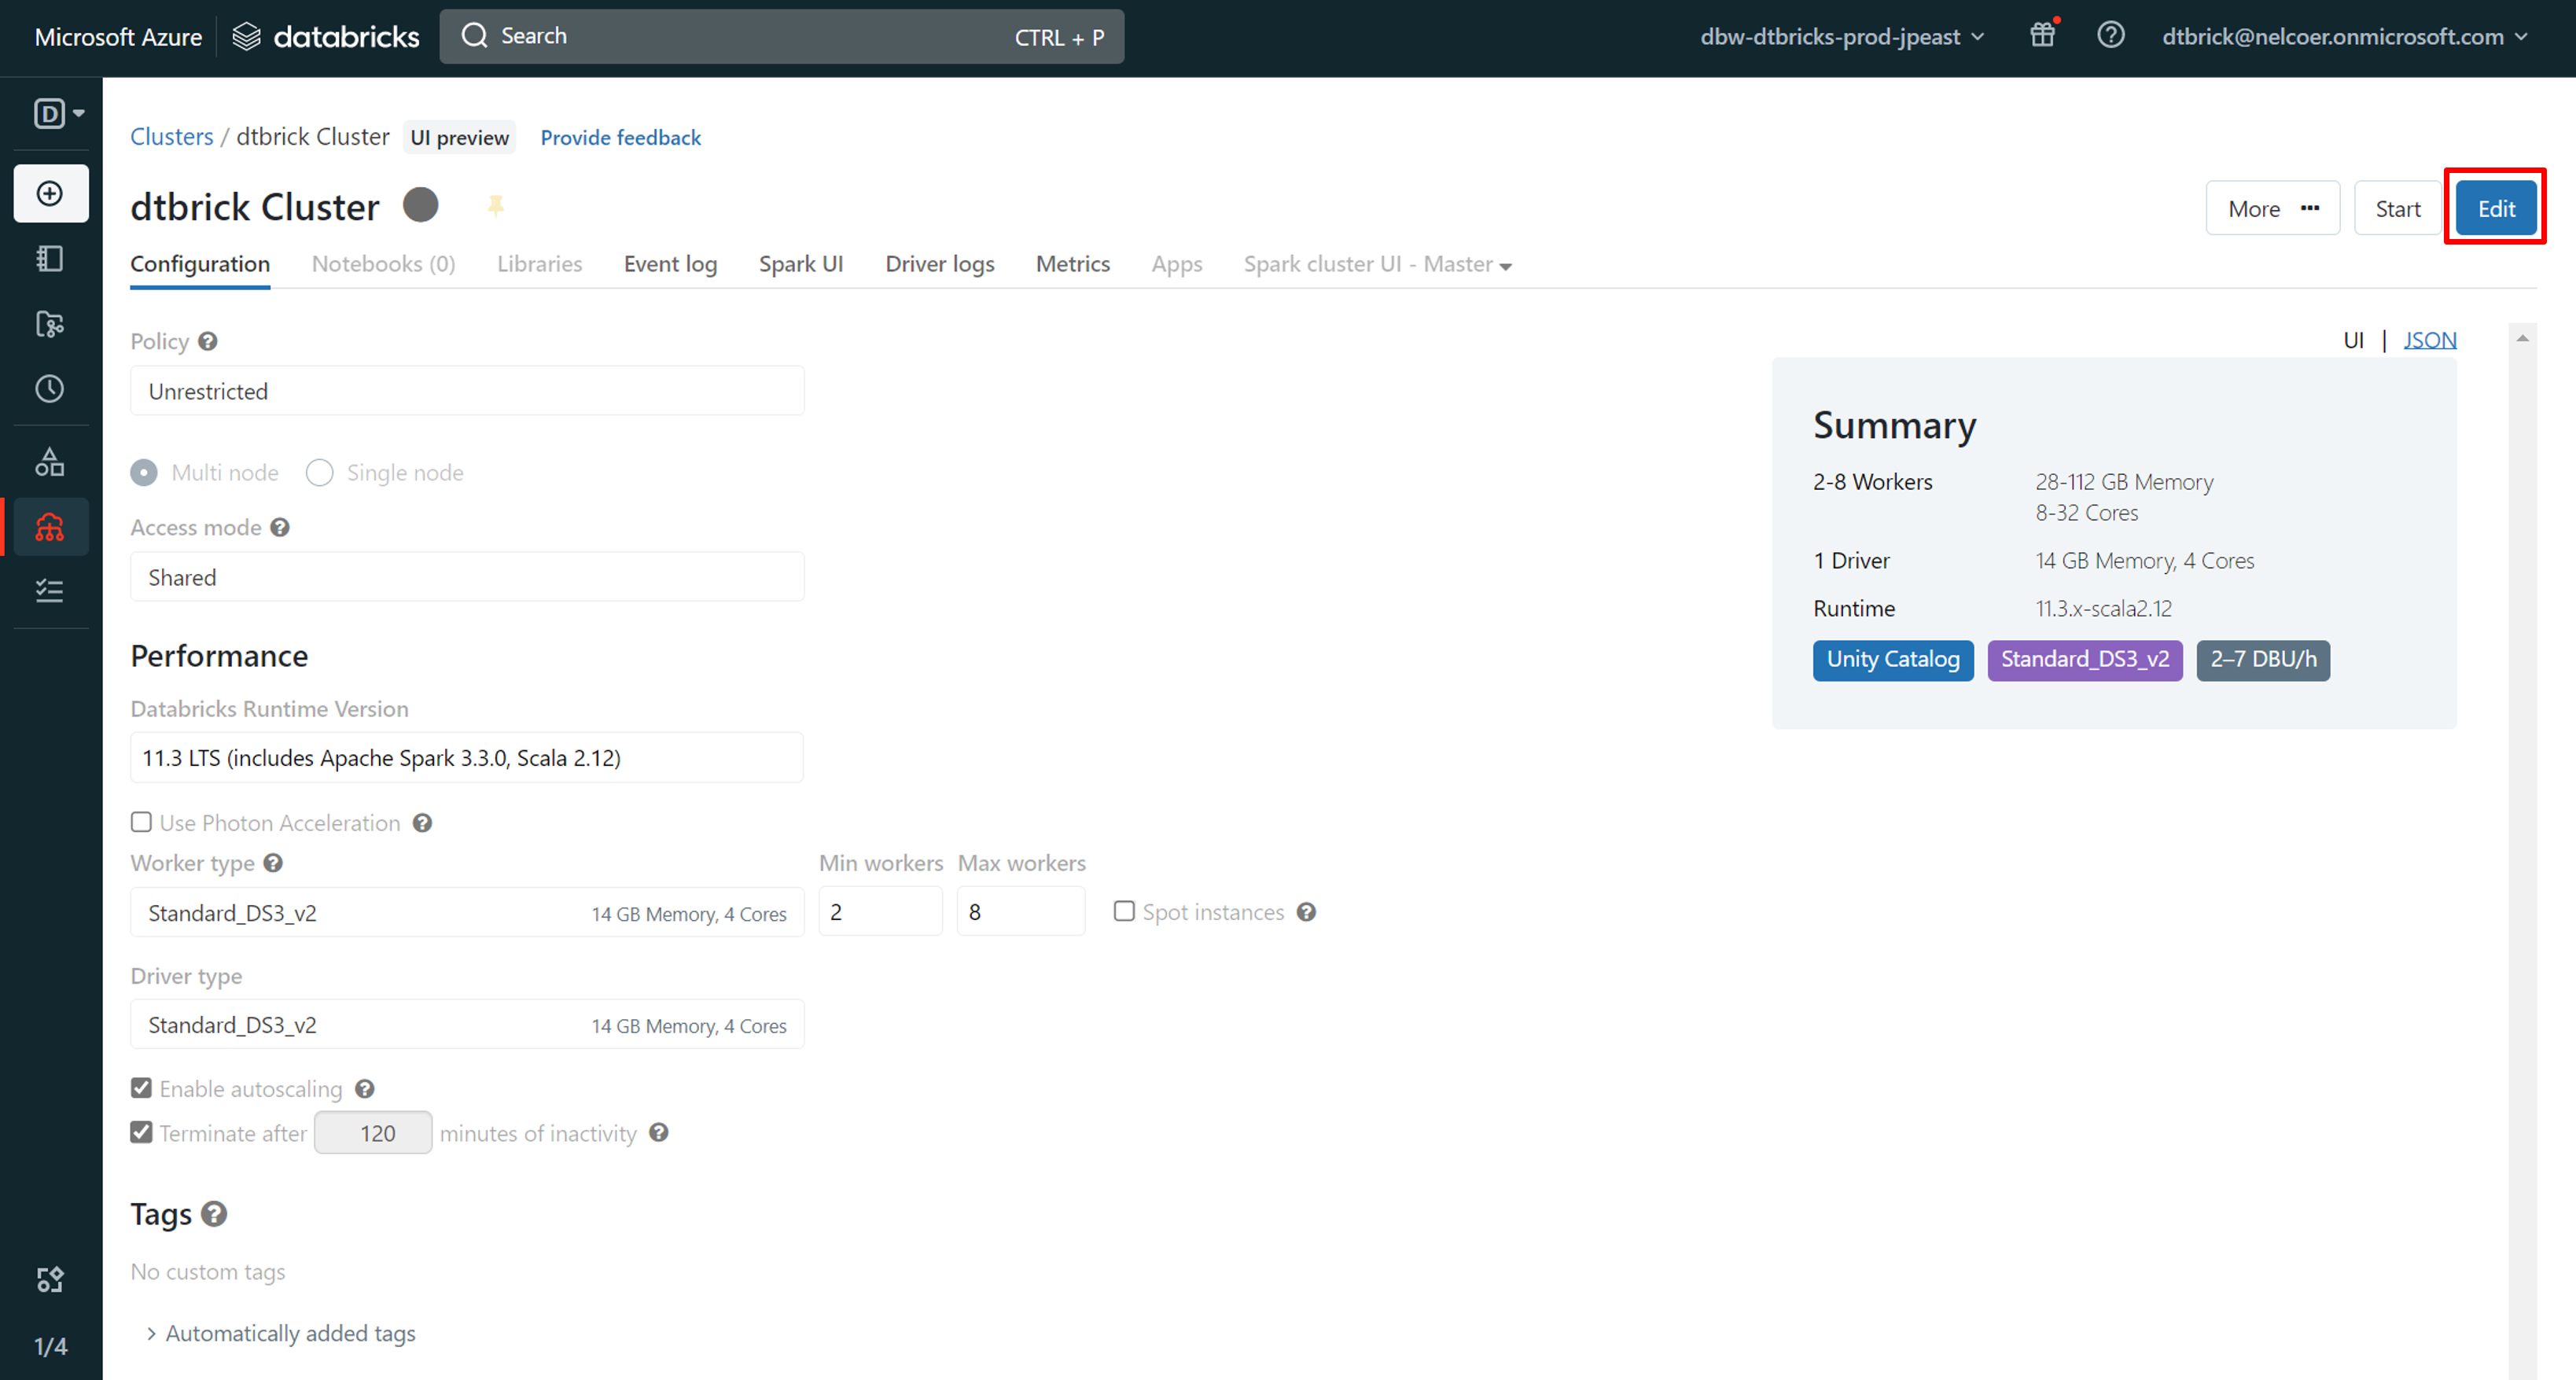Click the Max workers input field
2576x1380 pixels.
1020,912
